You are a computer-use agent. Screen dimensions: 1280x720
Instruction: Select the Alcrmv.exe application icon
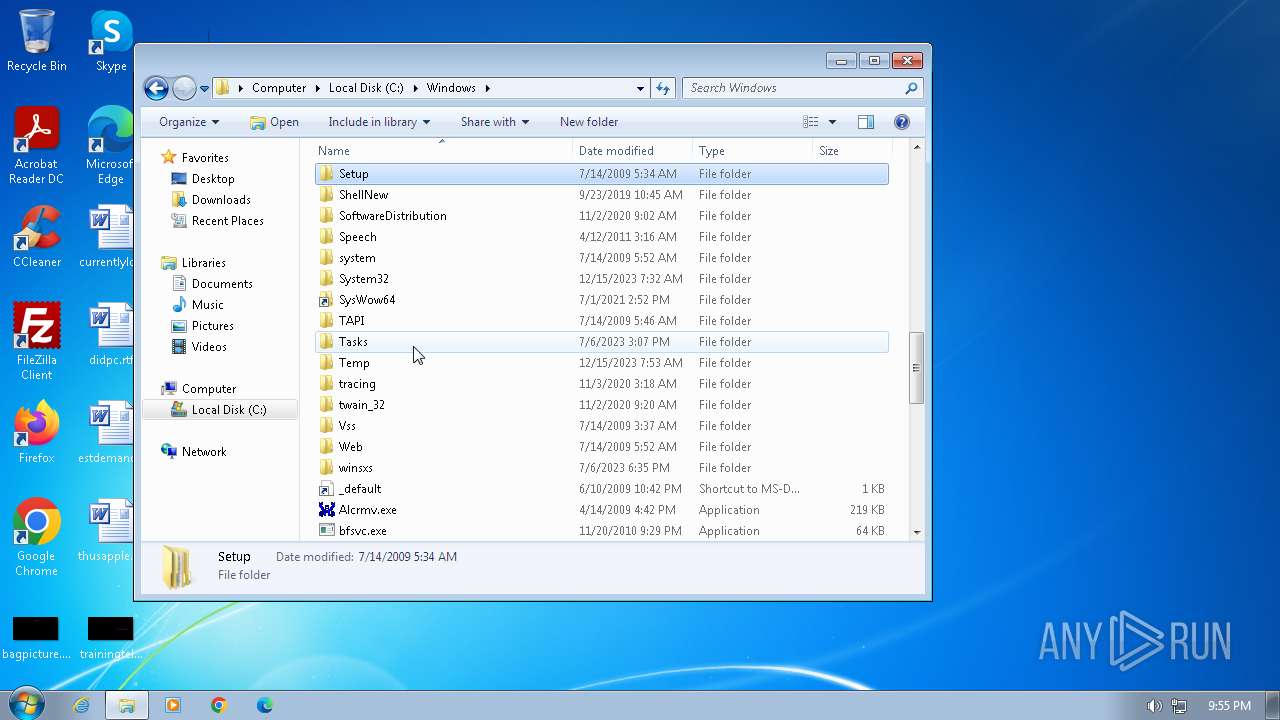[326, 510]
